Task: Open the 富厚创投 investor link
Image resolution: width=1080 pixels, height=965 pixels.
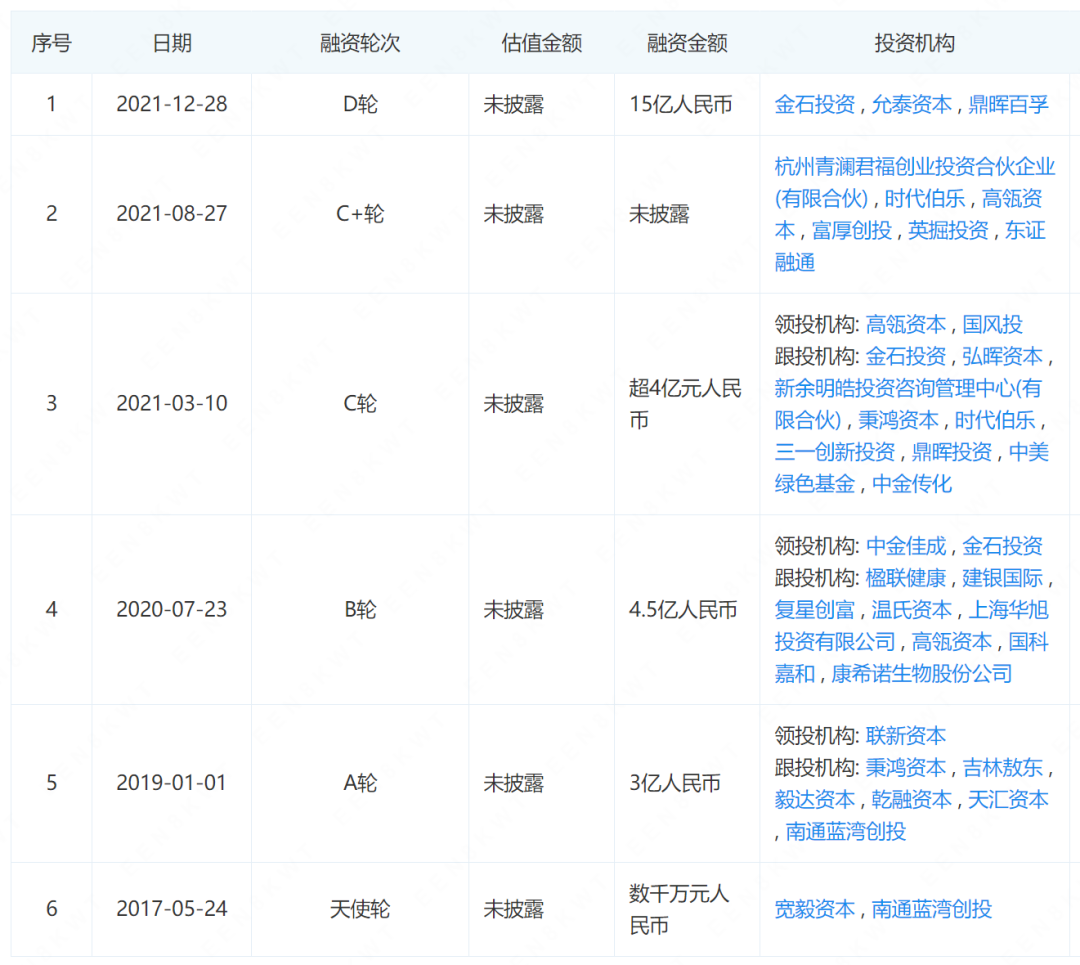Action: [851, 231]
